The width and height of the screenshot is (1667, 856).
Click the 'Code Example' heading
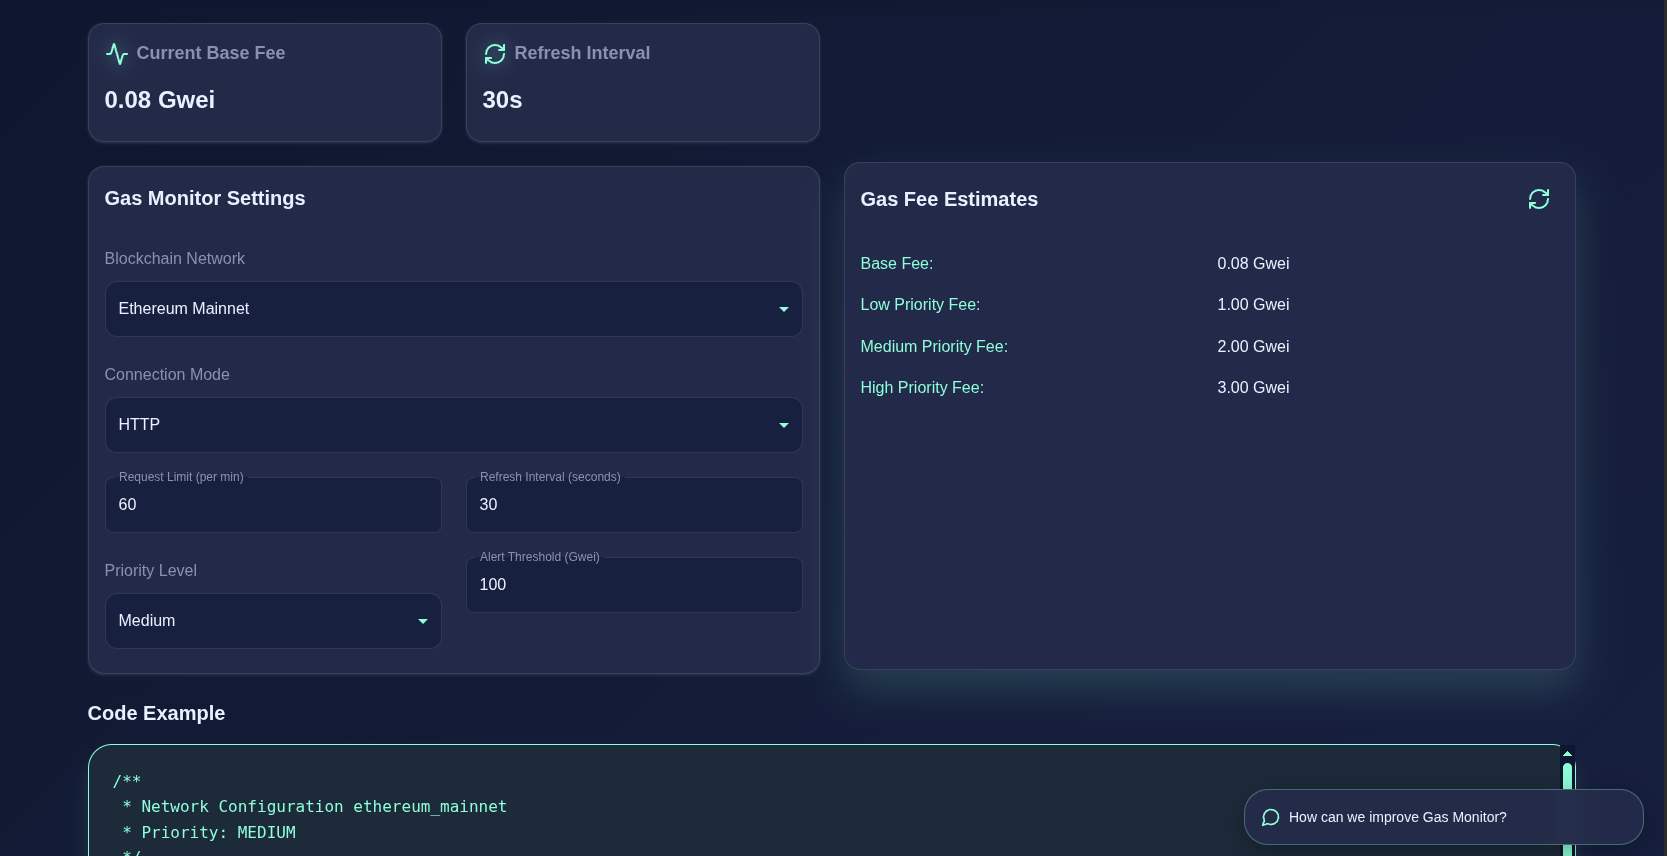(x=156, y=713)
